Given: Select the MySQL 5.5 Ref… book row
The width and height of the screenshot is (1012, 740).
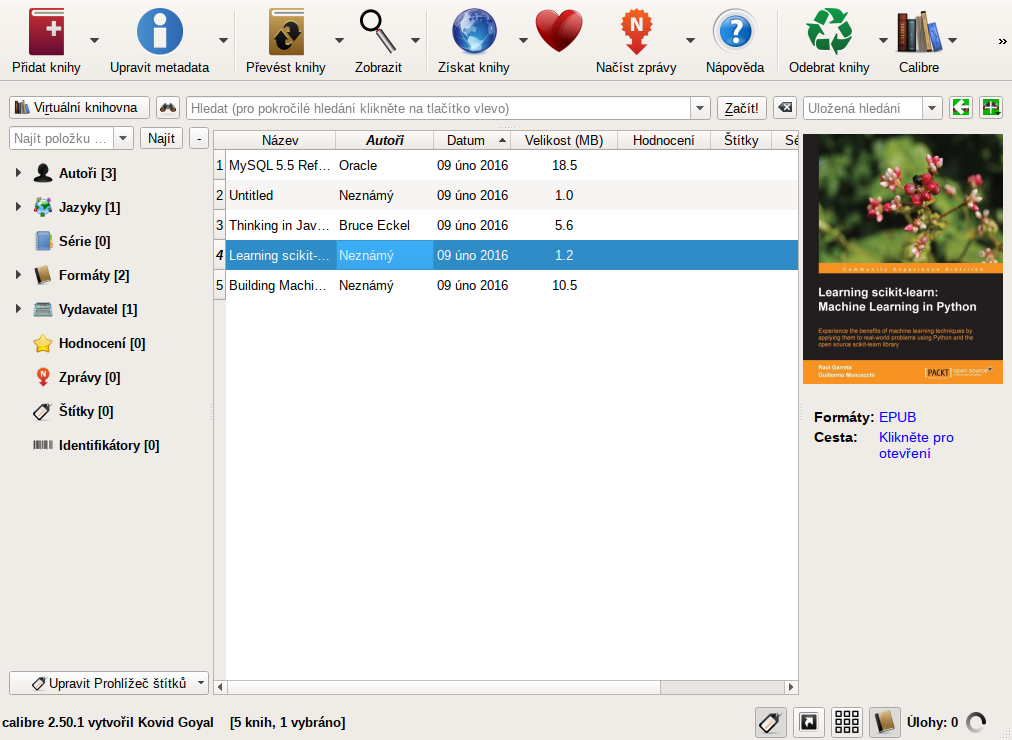Looking at the screenshot, I should tap(512, 165).
